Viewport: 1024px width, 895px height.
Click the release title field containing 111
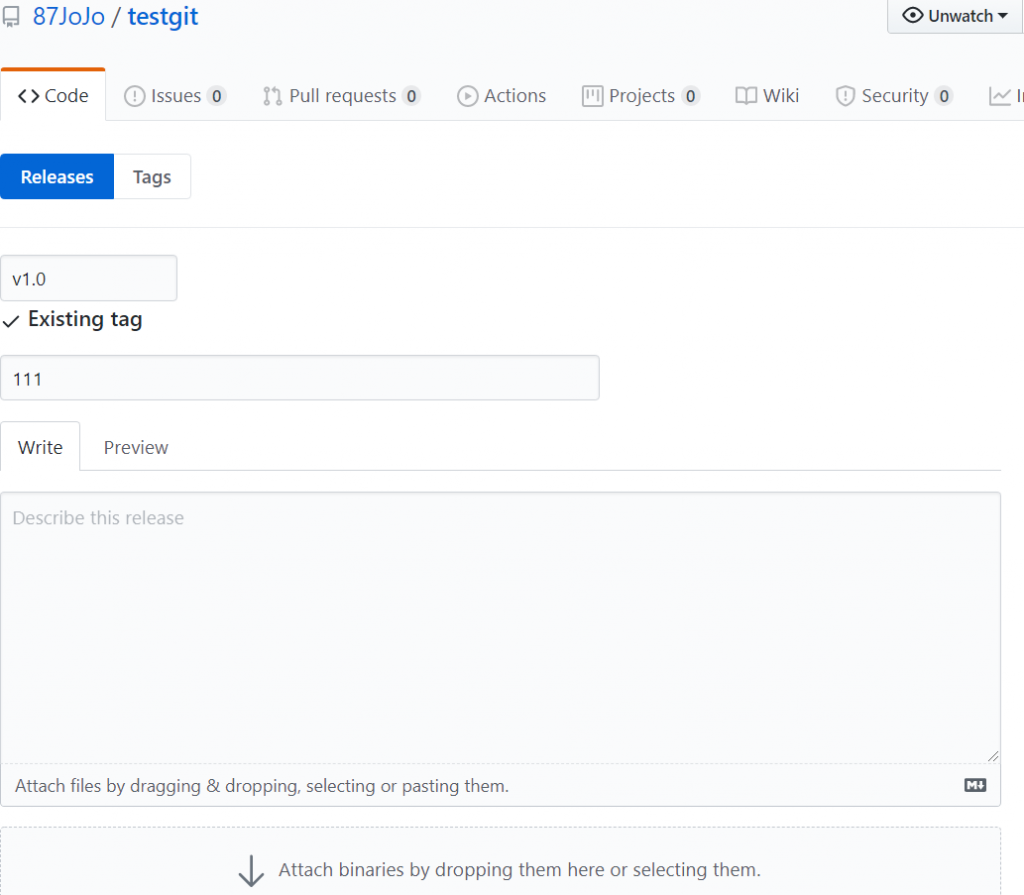tap(300, 378)
